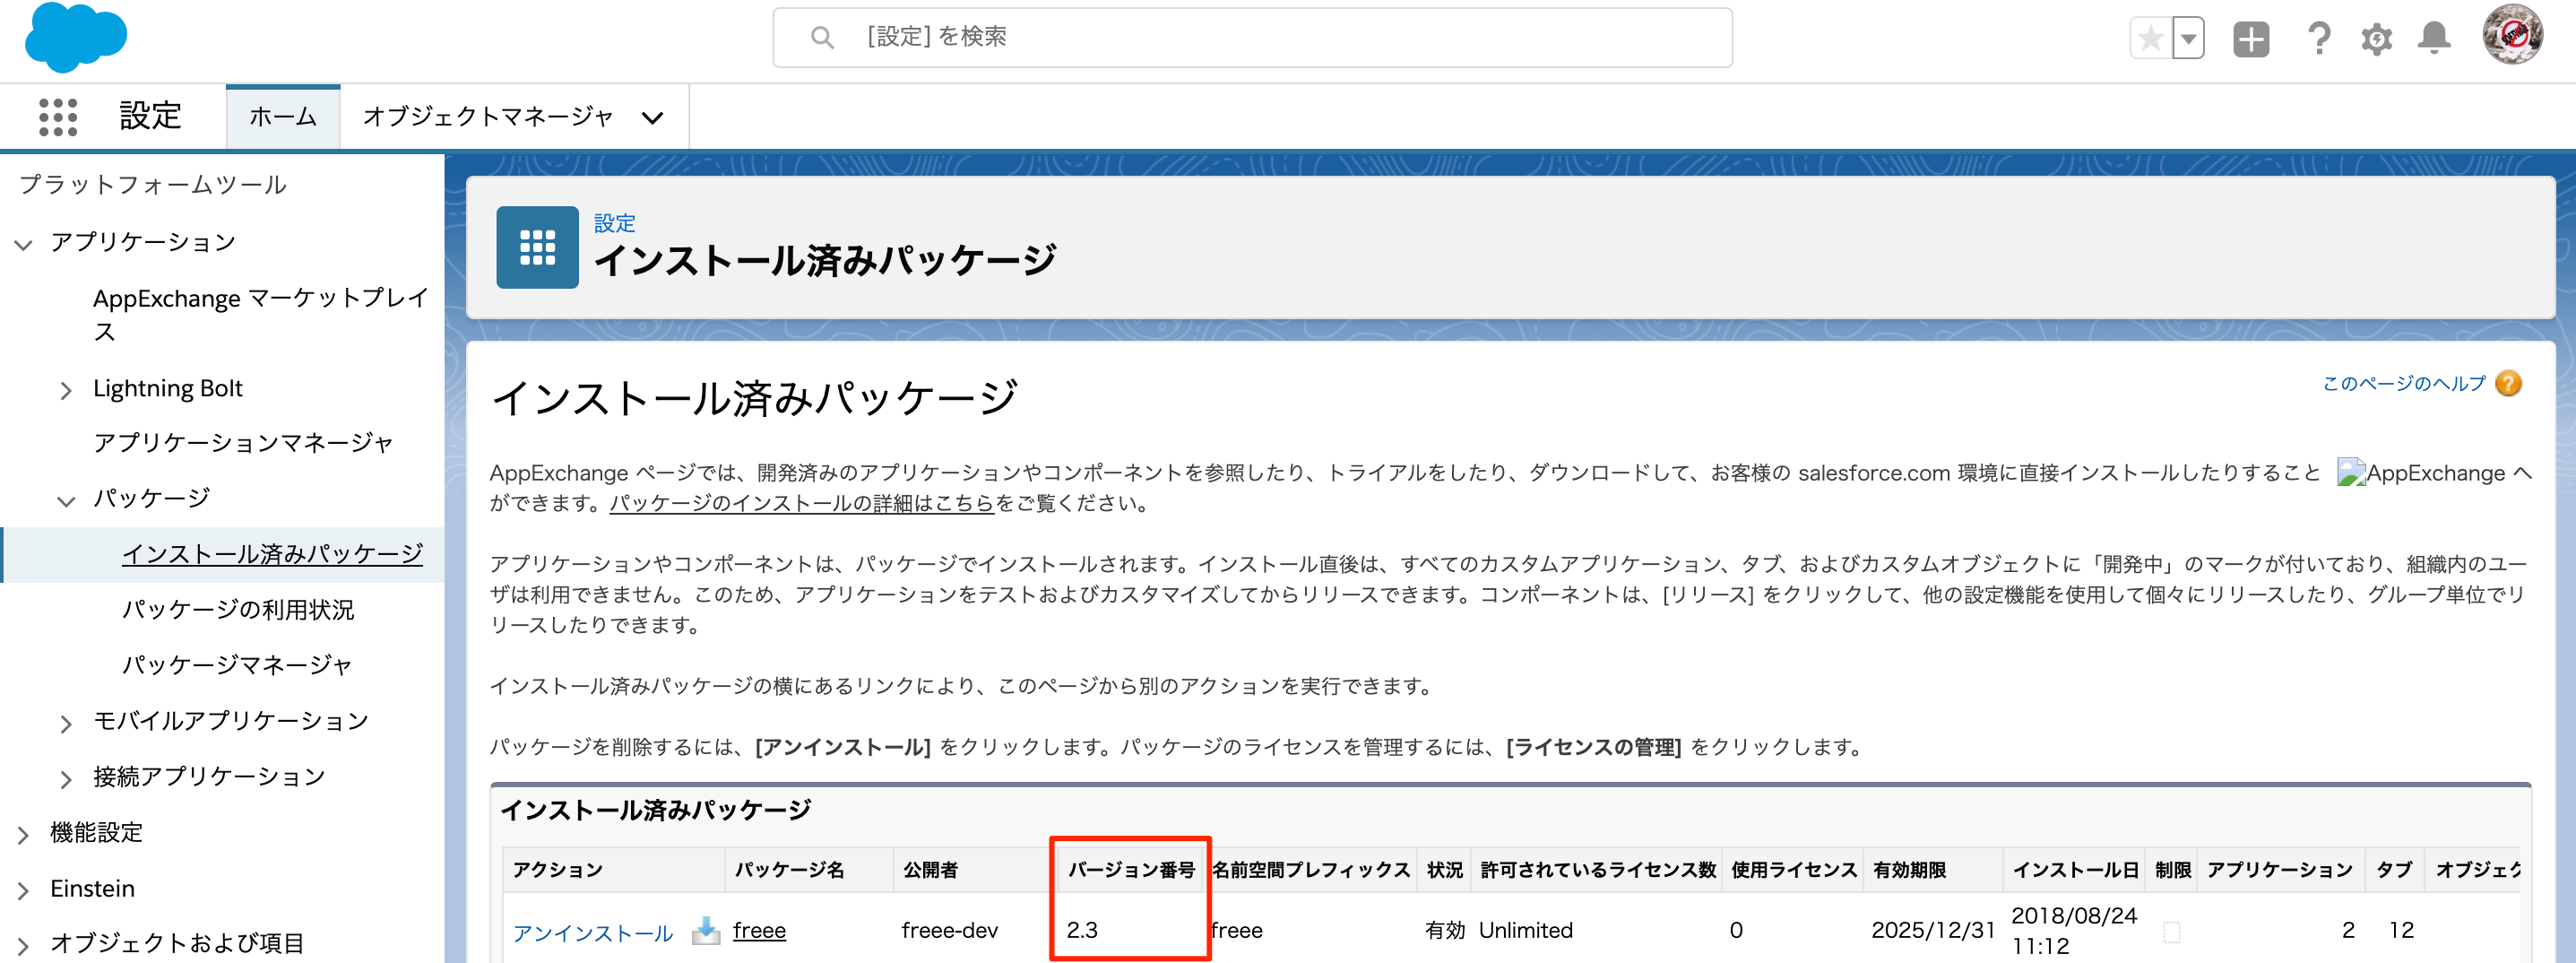The image size is (2576, 963).
Task: Click the favorites star icon
Action: 2150,39
